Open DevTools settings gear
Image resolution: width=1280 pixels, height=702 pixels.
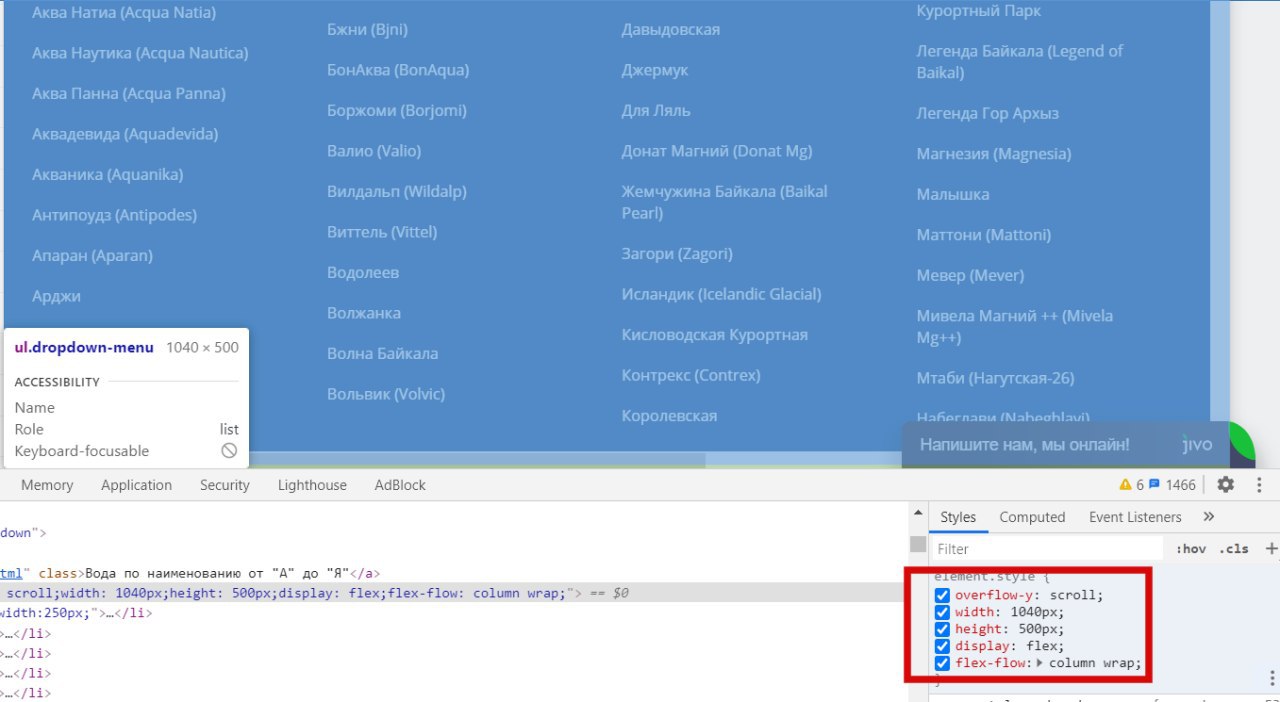click(1225, 485)
